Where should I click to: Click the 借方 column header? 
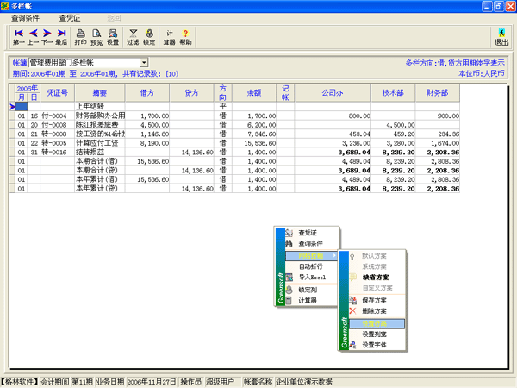tap(147, 93)
